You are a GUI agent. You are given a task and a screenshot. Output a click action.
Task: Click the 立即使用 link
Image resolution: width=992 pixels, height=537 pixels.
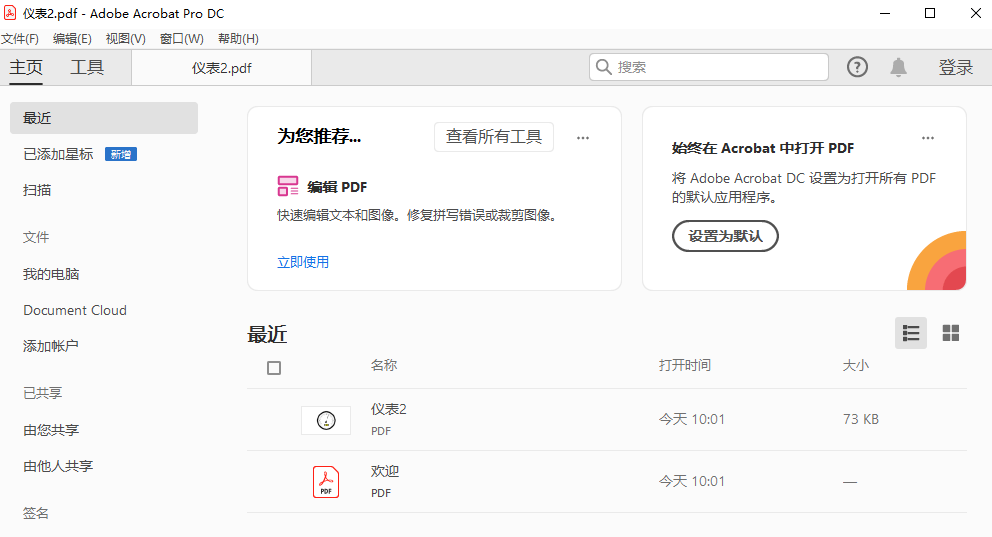pyautogui.click(x=303, y=262)
